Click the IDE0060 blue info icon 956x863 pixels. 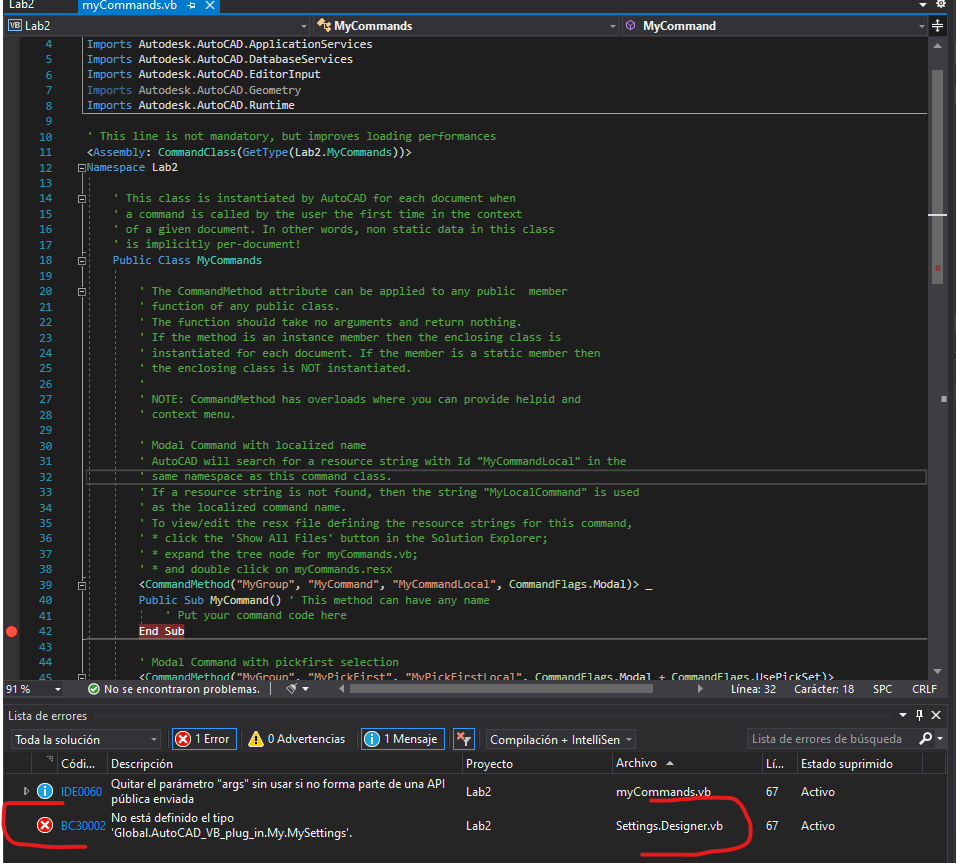coord(46,791)
